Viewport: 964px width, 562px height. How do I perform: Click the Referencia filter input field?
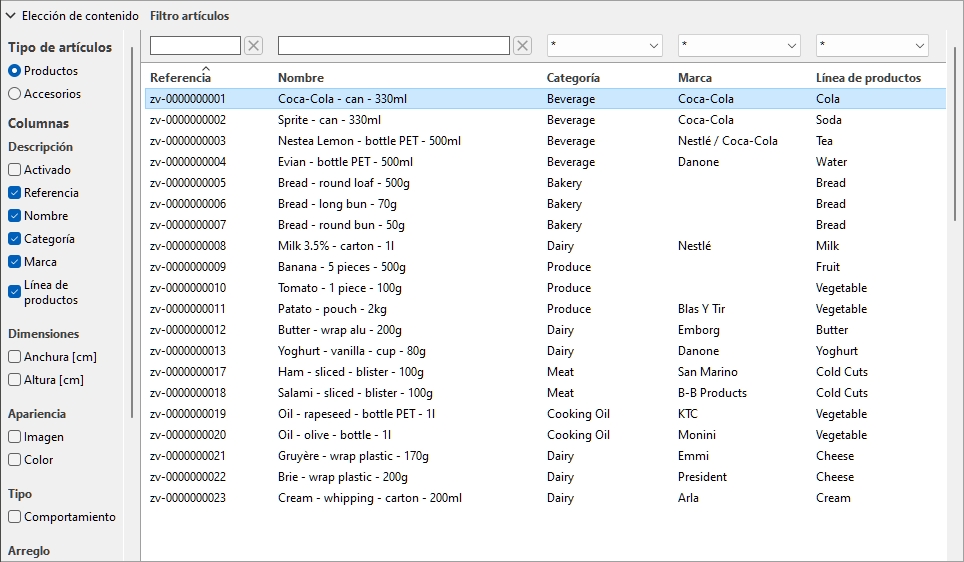196,46
